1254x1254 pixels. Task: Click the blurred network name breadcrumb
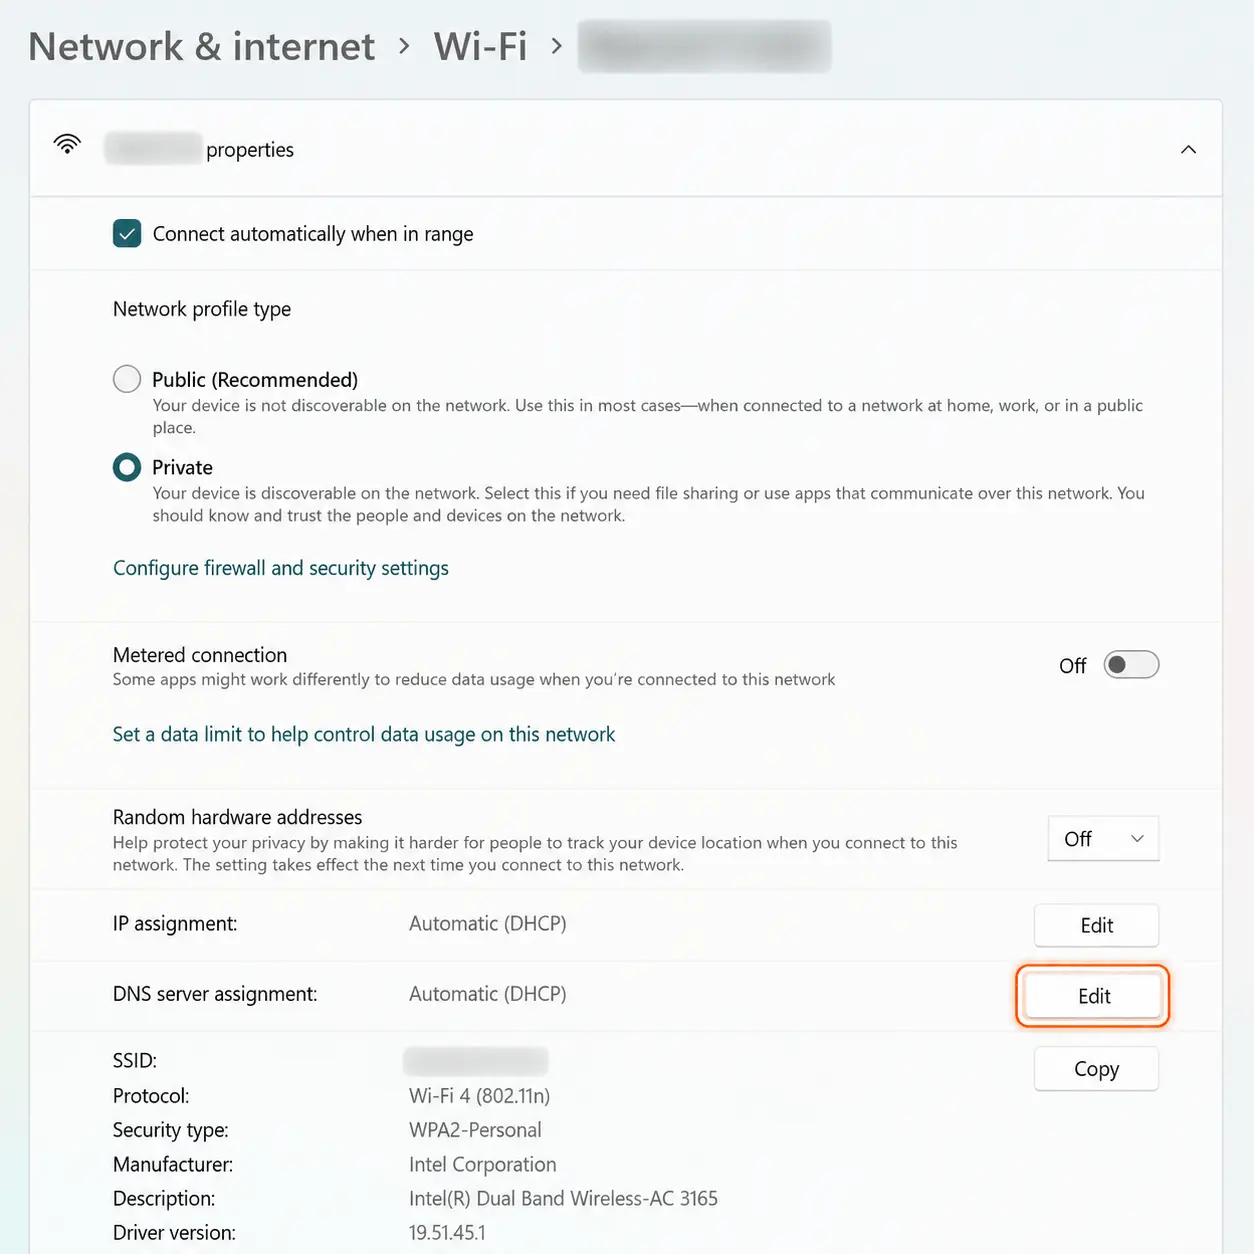tap(704, 46)
